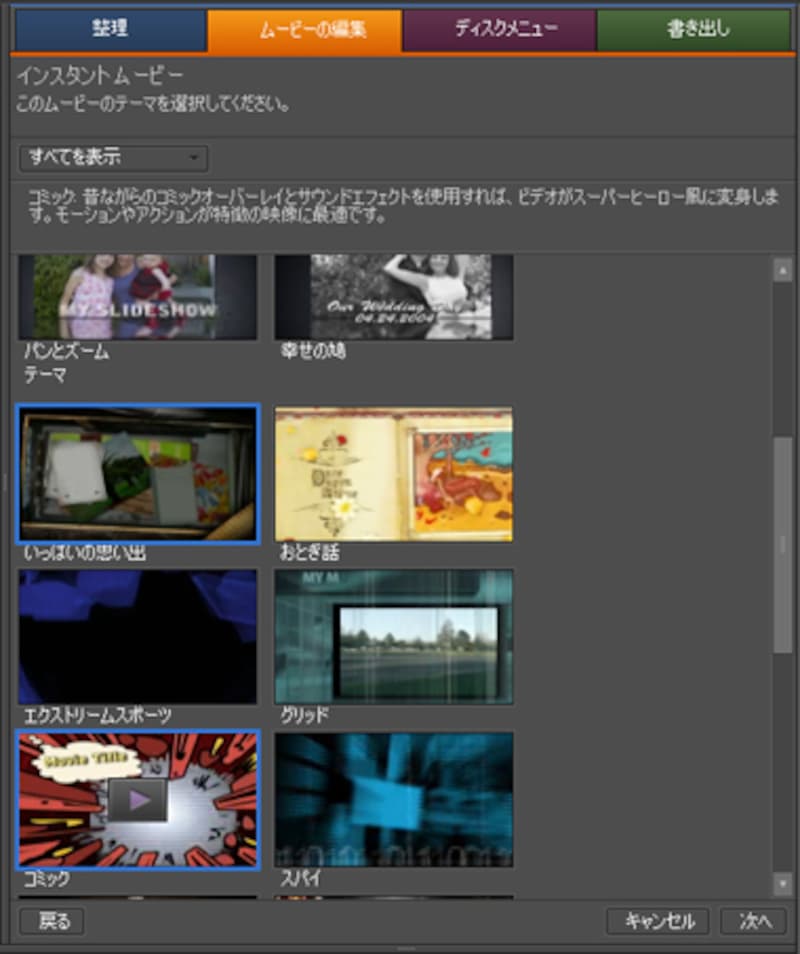Go to the 書き出し tab
Screen dimensions: 800x954
[695, 29]
